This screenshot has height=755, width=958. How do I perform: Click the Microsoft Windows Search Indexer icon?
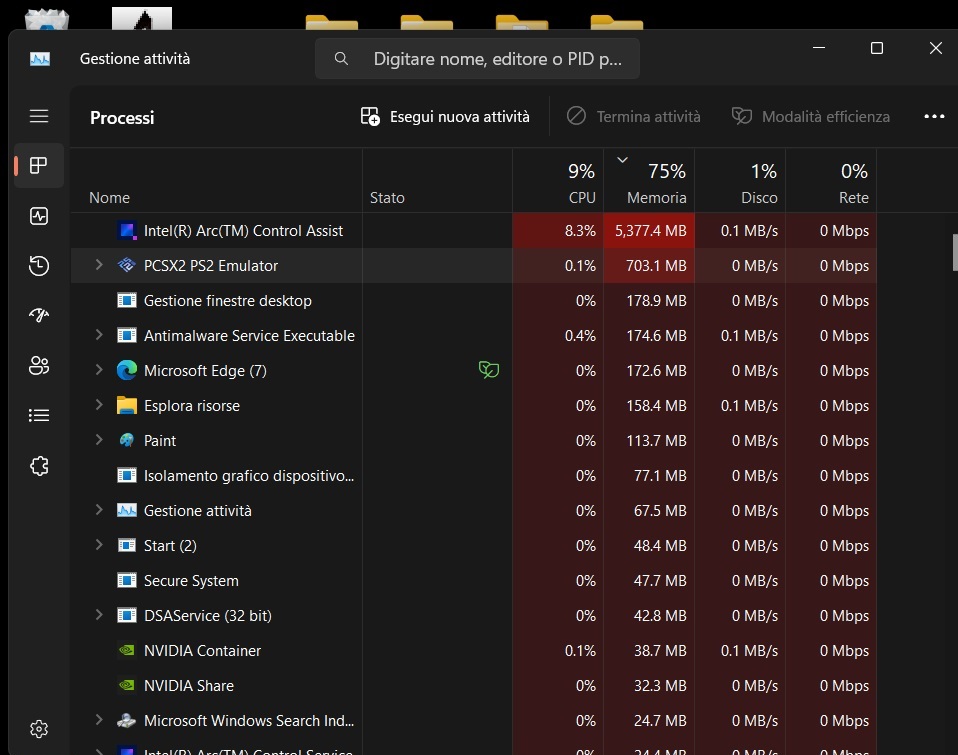126,720
